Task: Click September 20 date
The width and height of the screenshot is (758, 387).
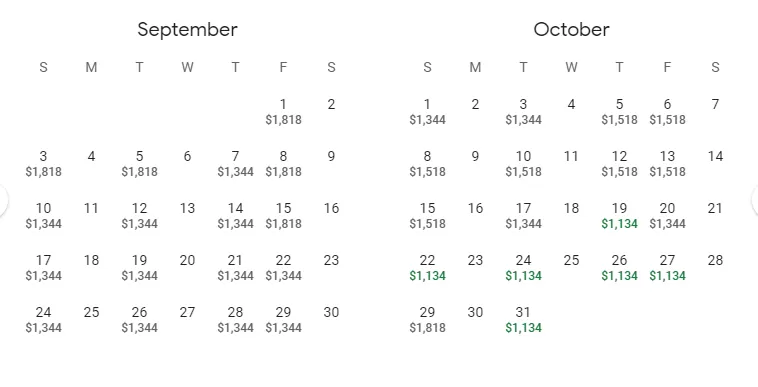Action: 187,260
